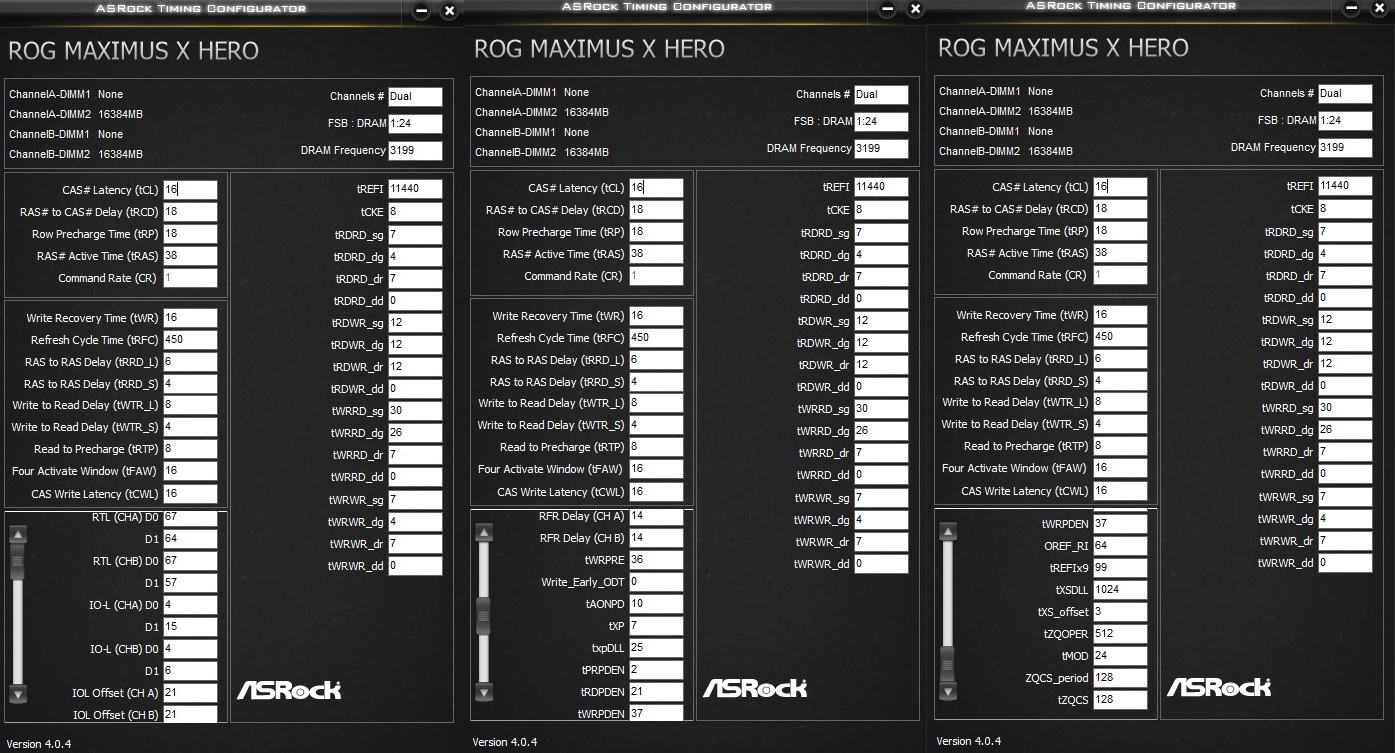The image size is (1395, 753).
Task: Click the Write_Early_ODT value field
Action: (x=656, y=582)
